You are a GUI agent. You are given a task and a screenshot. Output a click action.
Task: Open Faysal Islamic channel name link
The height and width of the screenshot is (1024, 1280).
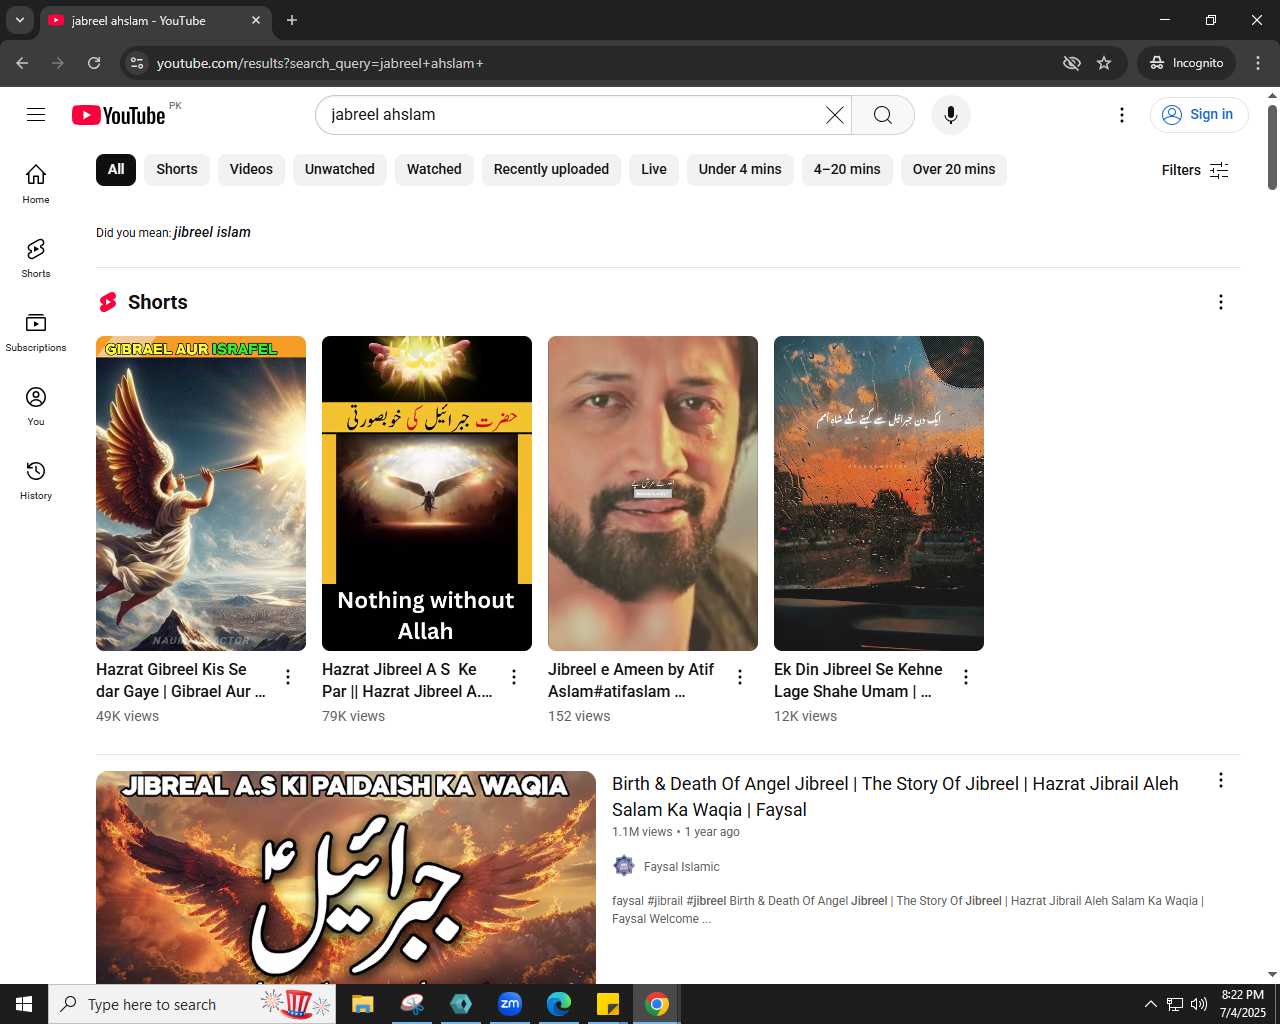pos(681,867)
